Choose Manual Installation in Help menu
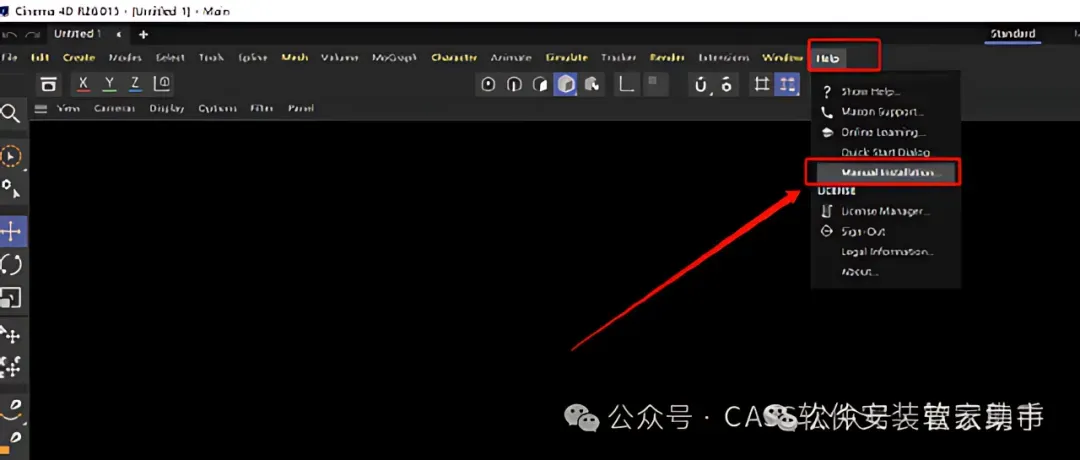This screenshot has width=1080, height=460. tap(886, 172)
